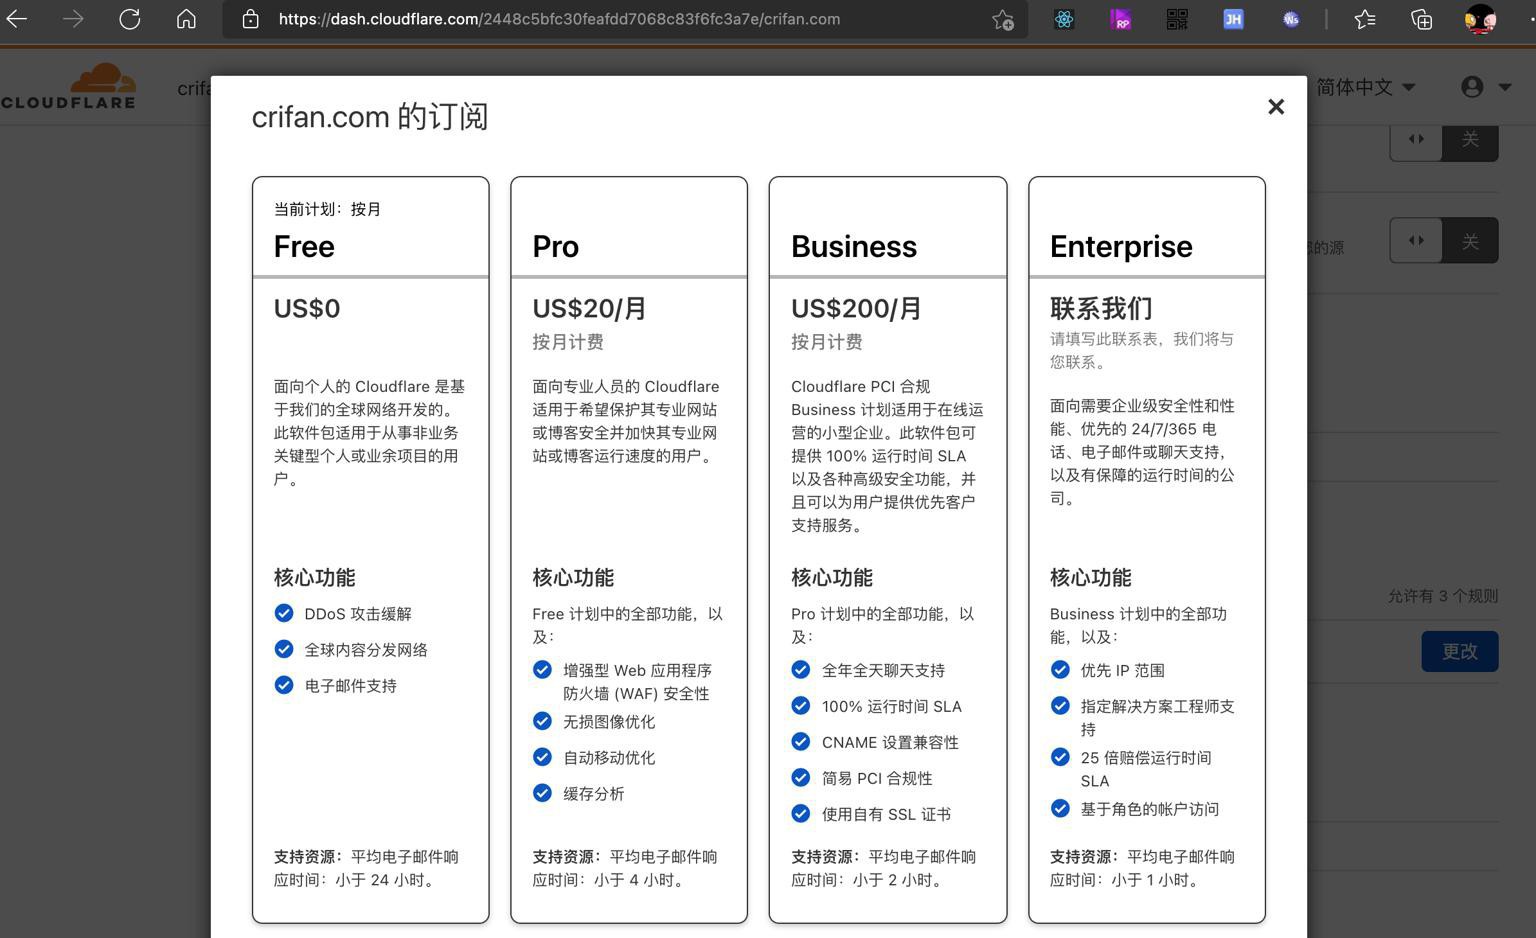Click the US$200/月 price
The height and width of the screenshot is (938, 1536).
coord(856,308)
